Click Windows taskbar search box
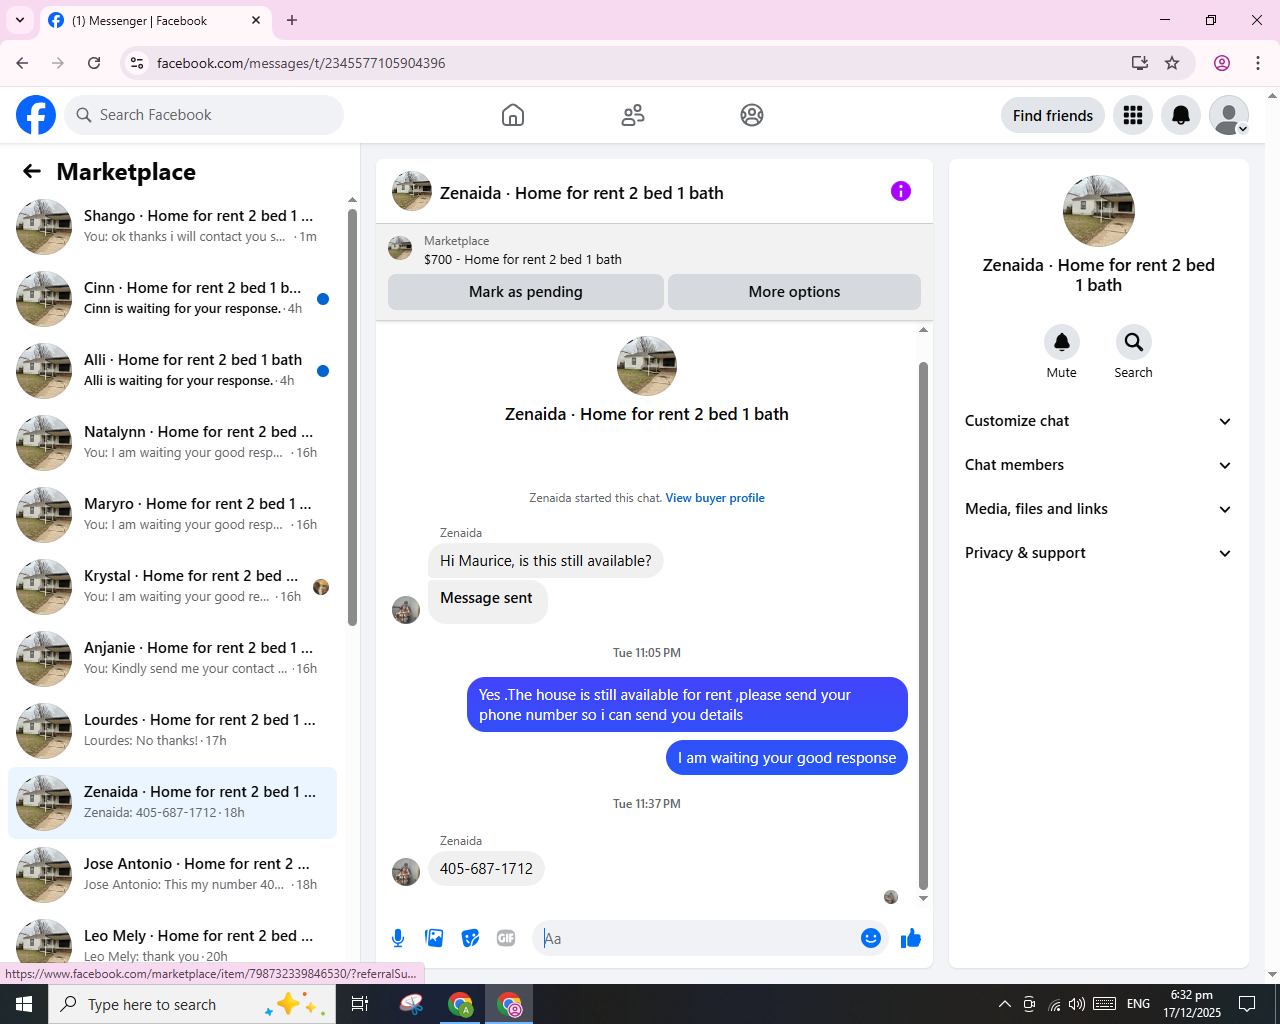 click(x=190, y=1004)
